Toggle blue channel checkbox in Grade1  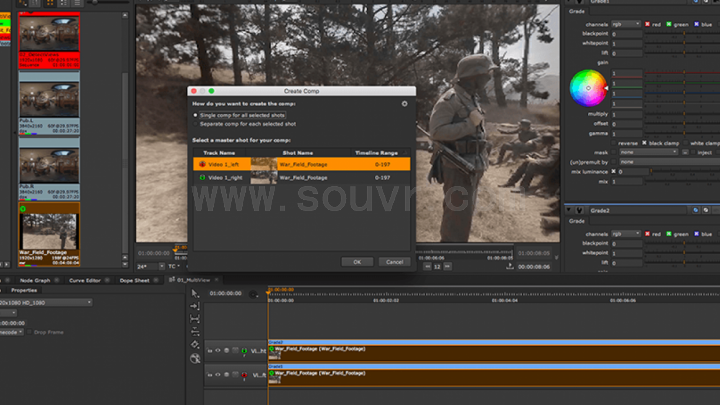[x=697, y=24]
